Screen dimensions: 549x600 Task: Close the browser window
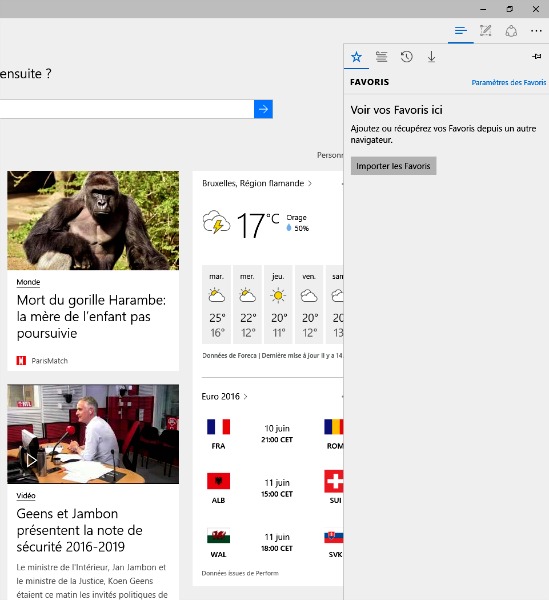pyautogui.click(x=536, y=9)
